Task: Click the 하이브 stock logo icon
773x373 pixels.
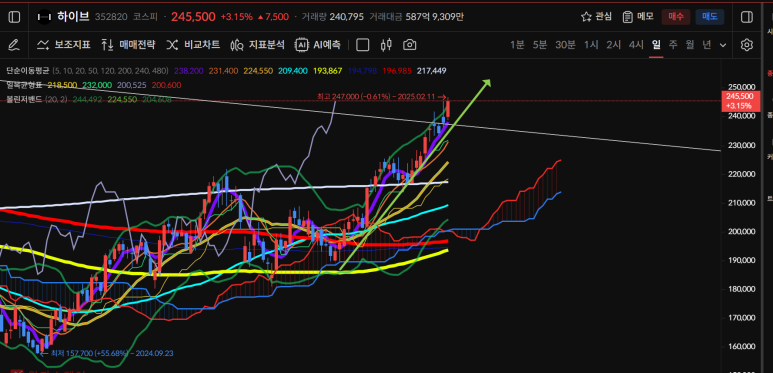Action: [x=45, y=17]
